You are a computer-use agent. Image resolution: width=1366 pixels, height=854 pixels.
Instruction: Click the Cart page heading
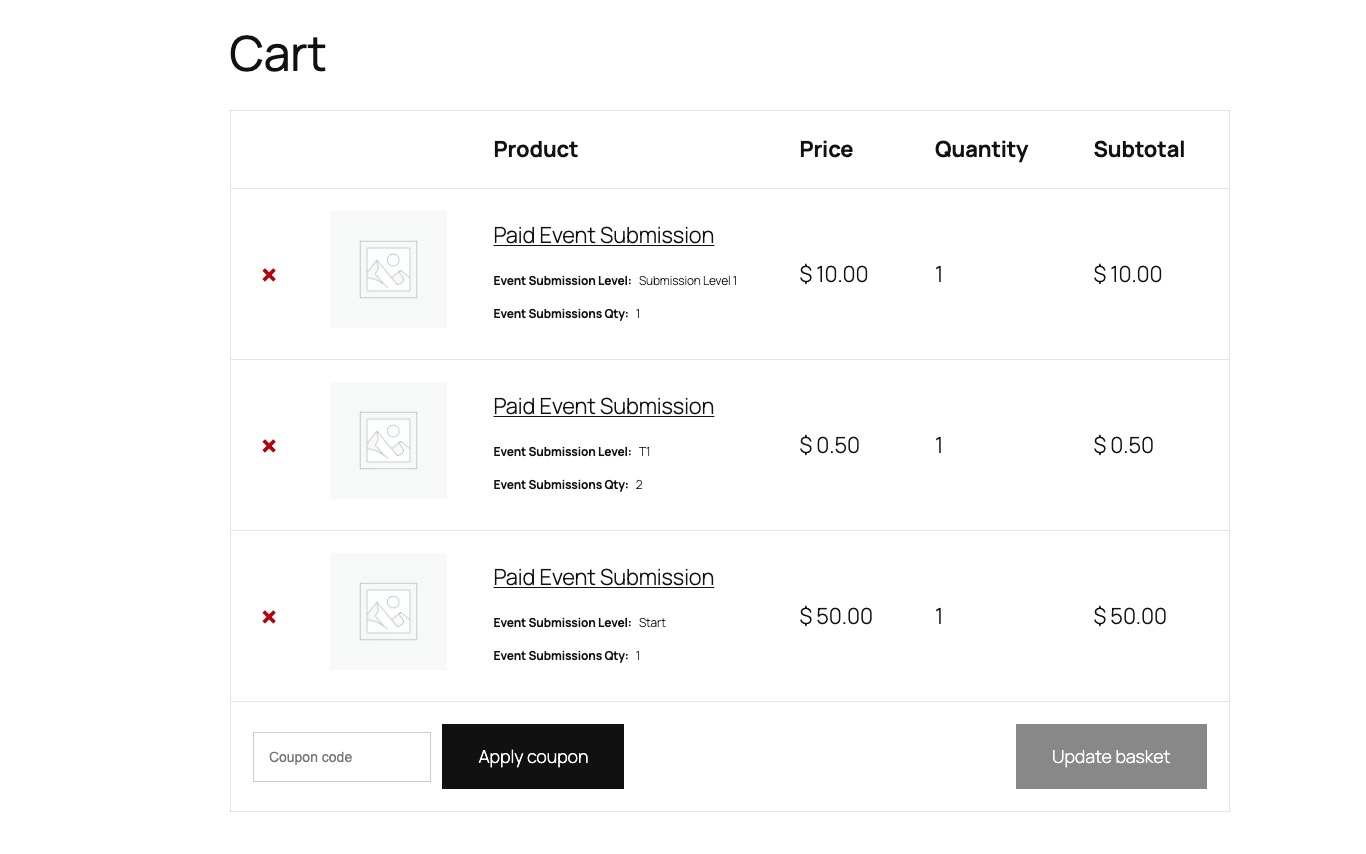pos(277,54)
